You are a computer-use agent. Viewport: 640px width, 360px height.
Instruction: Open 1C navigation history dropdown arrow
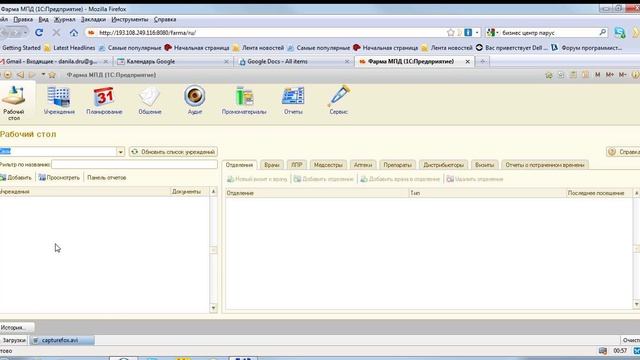(x=43, y=75)
